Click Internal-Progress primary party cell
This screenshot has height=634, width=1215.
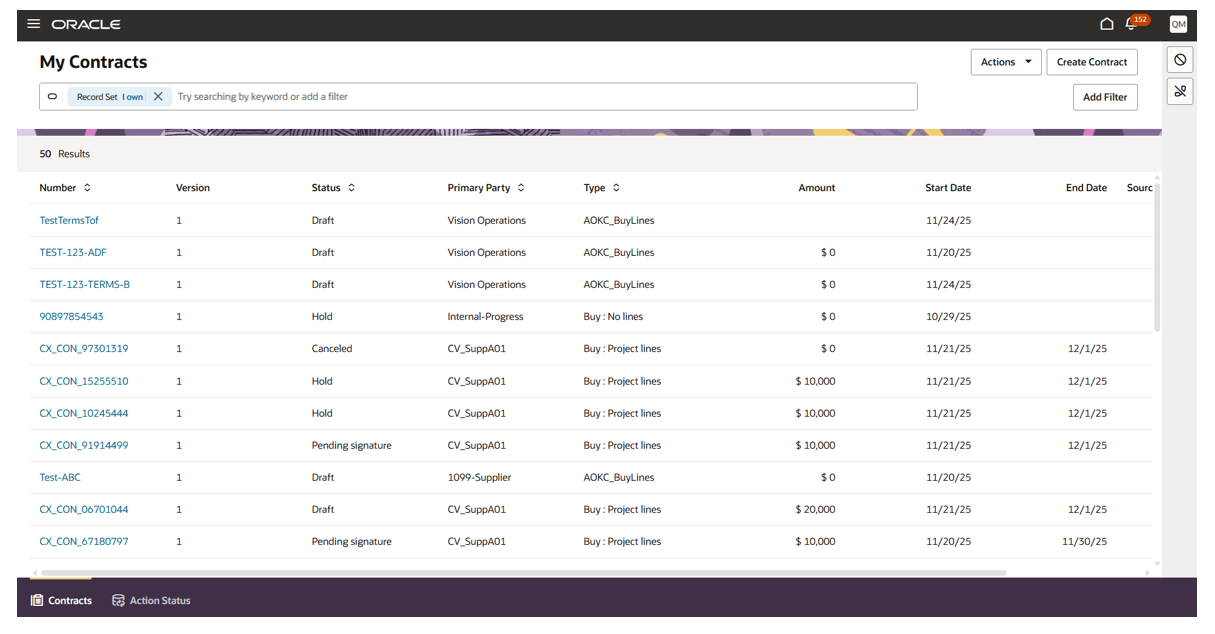click(485, 316)
